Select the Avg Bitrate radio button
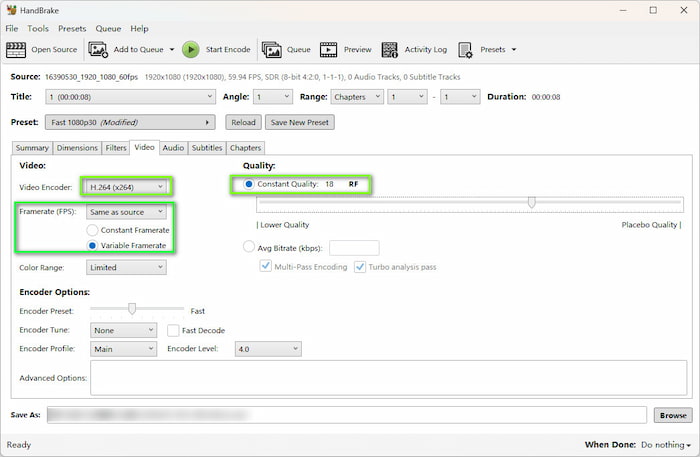The height and width of the screenshot is (457, 700). pyautogui.click(x=249, y=246)
